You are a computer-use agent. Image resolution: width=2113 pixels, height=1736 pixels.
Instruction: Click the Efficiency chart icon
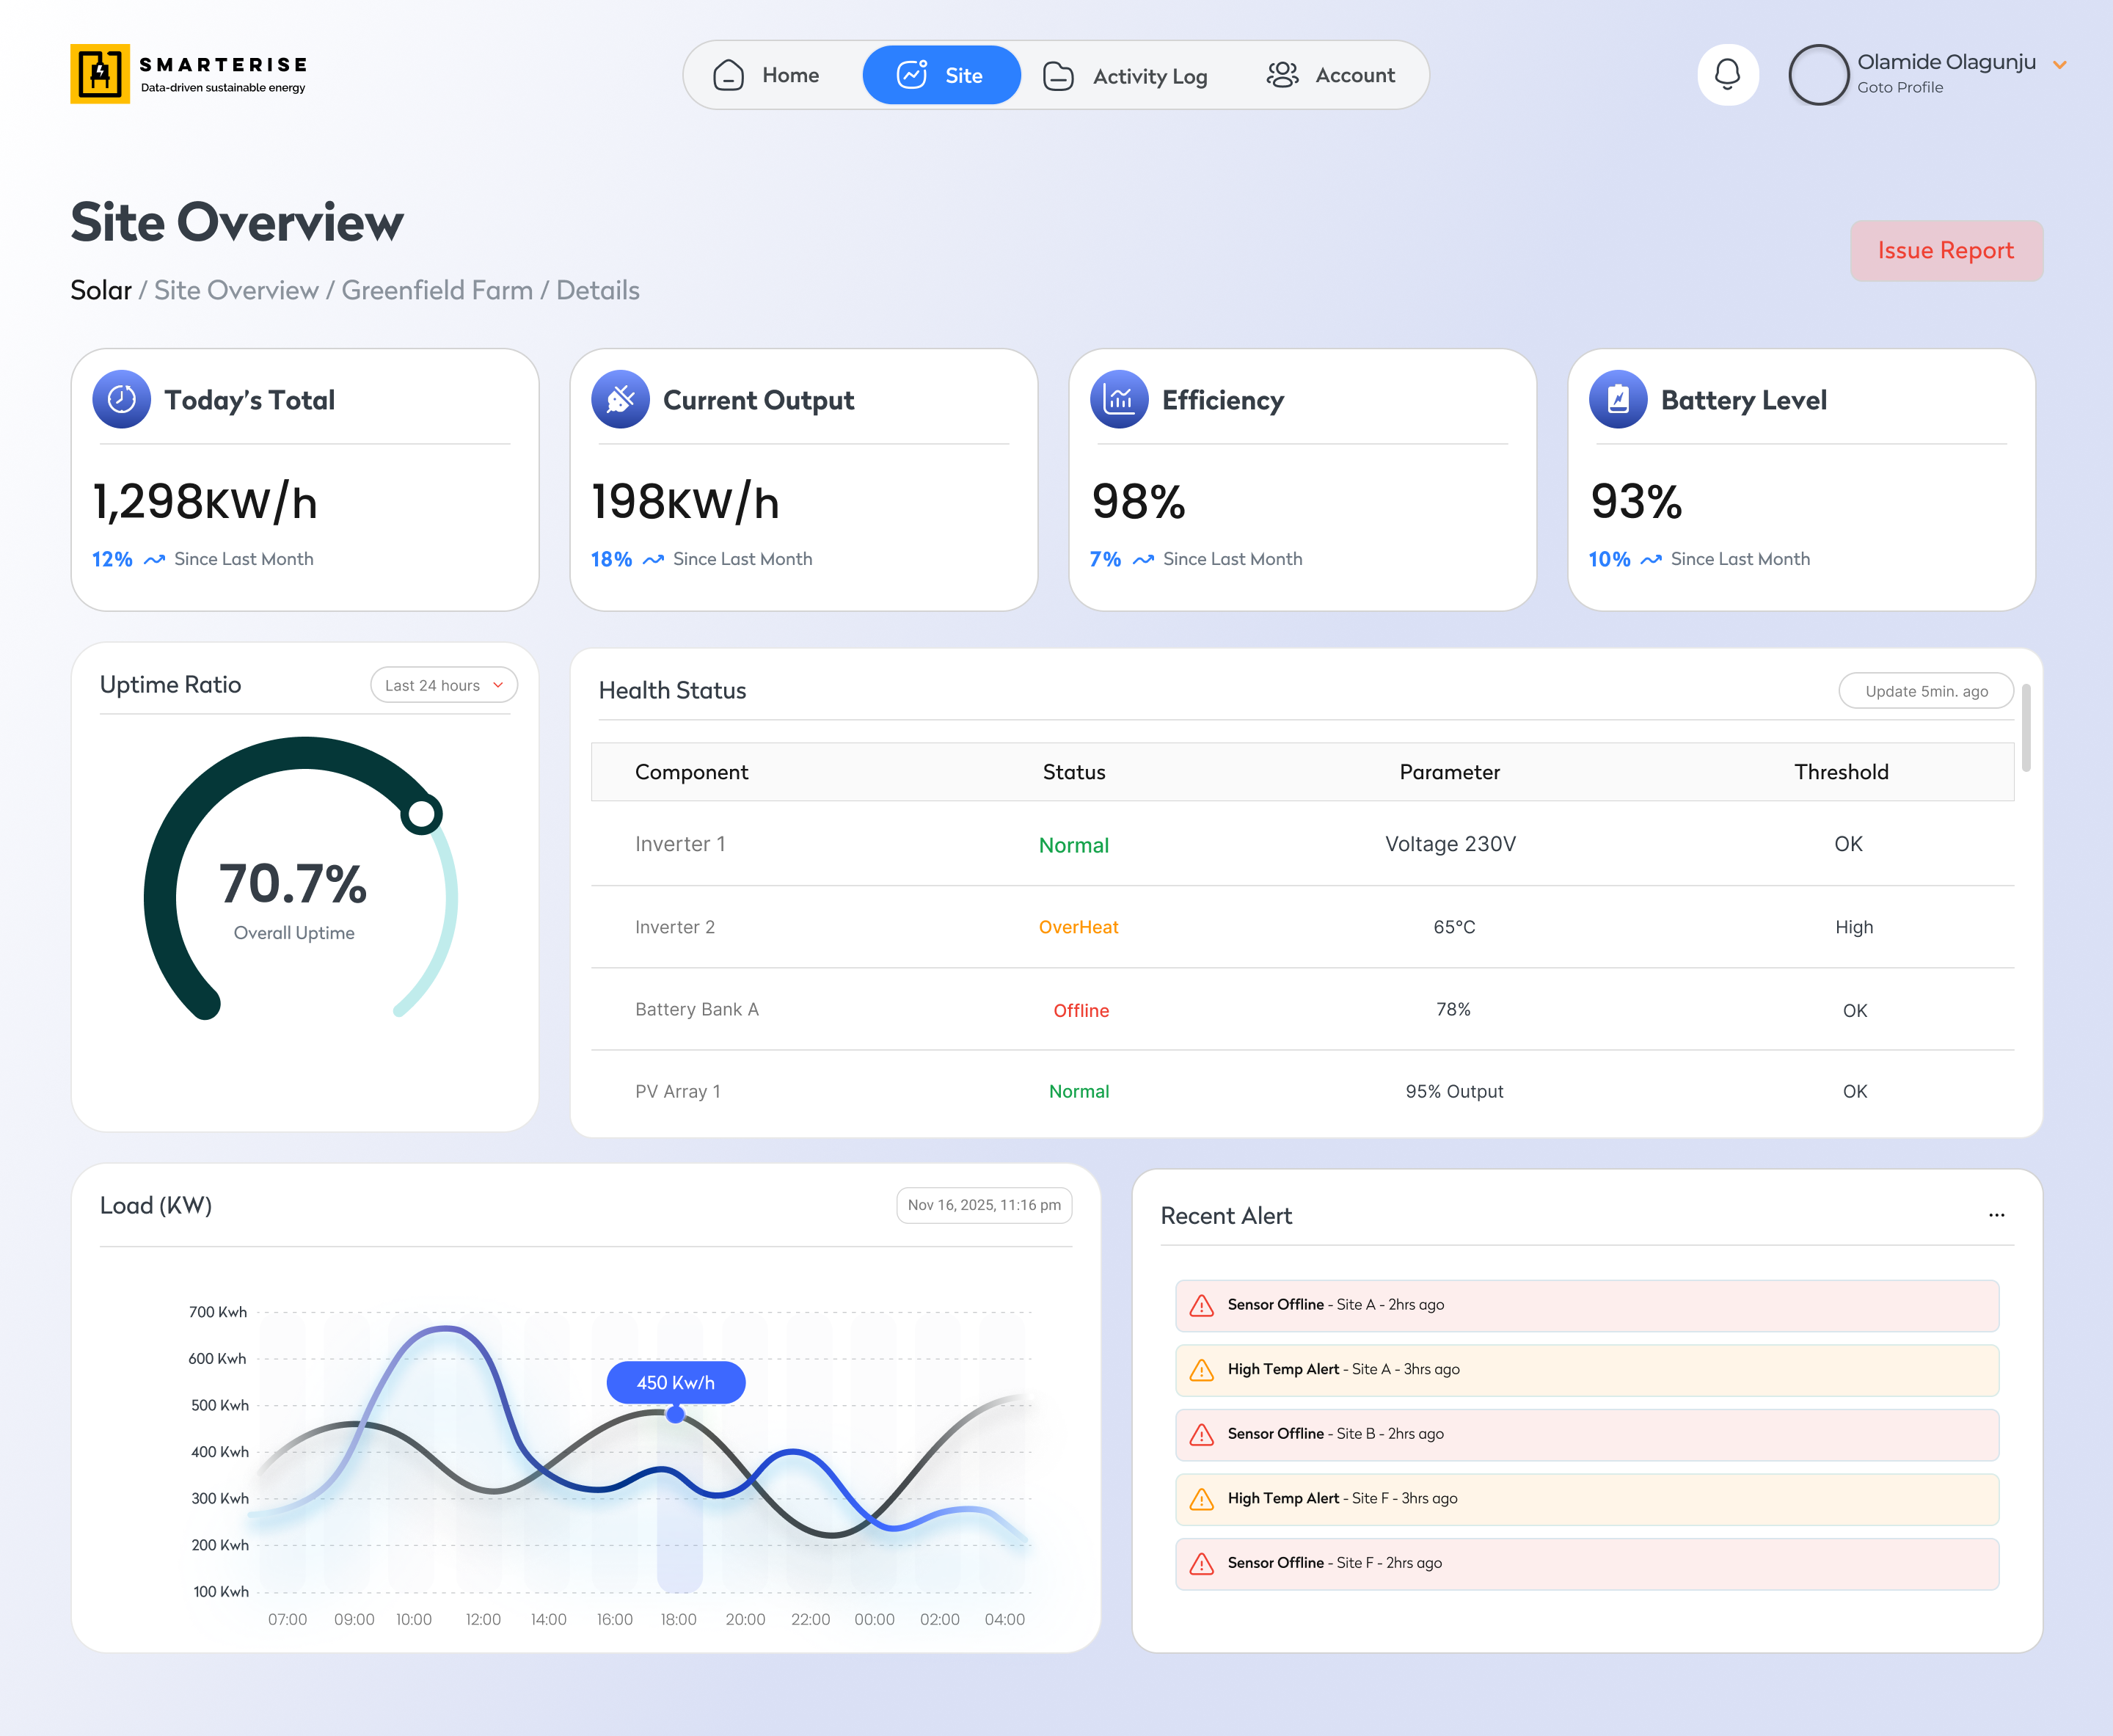coord(1119,400)
